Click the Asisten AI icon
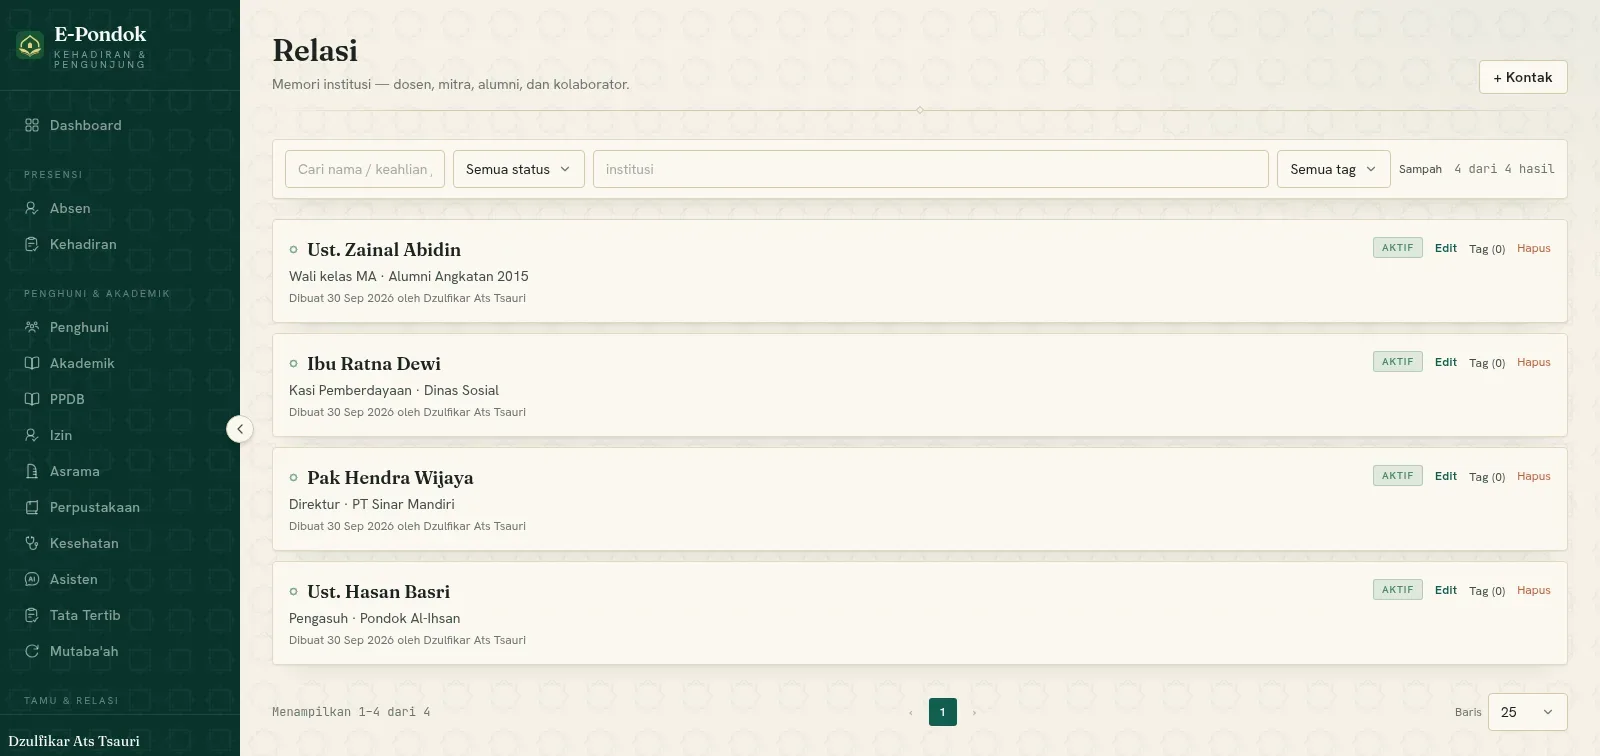This screenshot has width=1600, height=756. tap(32, 579)
